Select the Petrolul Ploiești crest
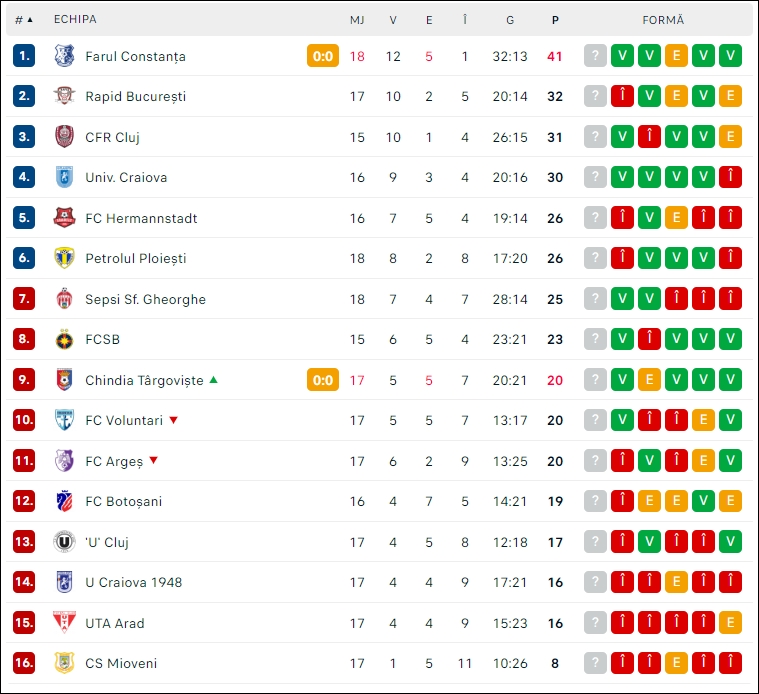759x694 pixels. (64, 258)
